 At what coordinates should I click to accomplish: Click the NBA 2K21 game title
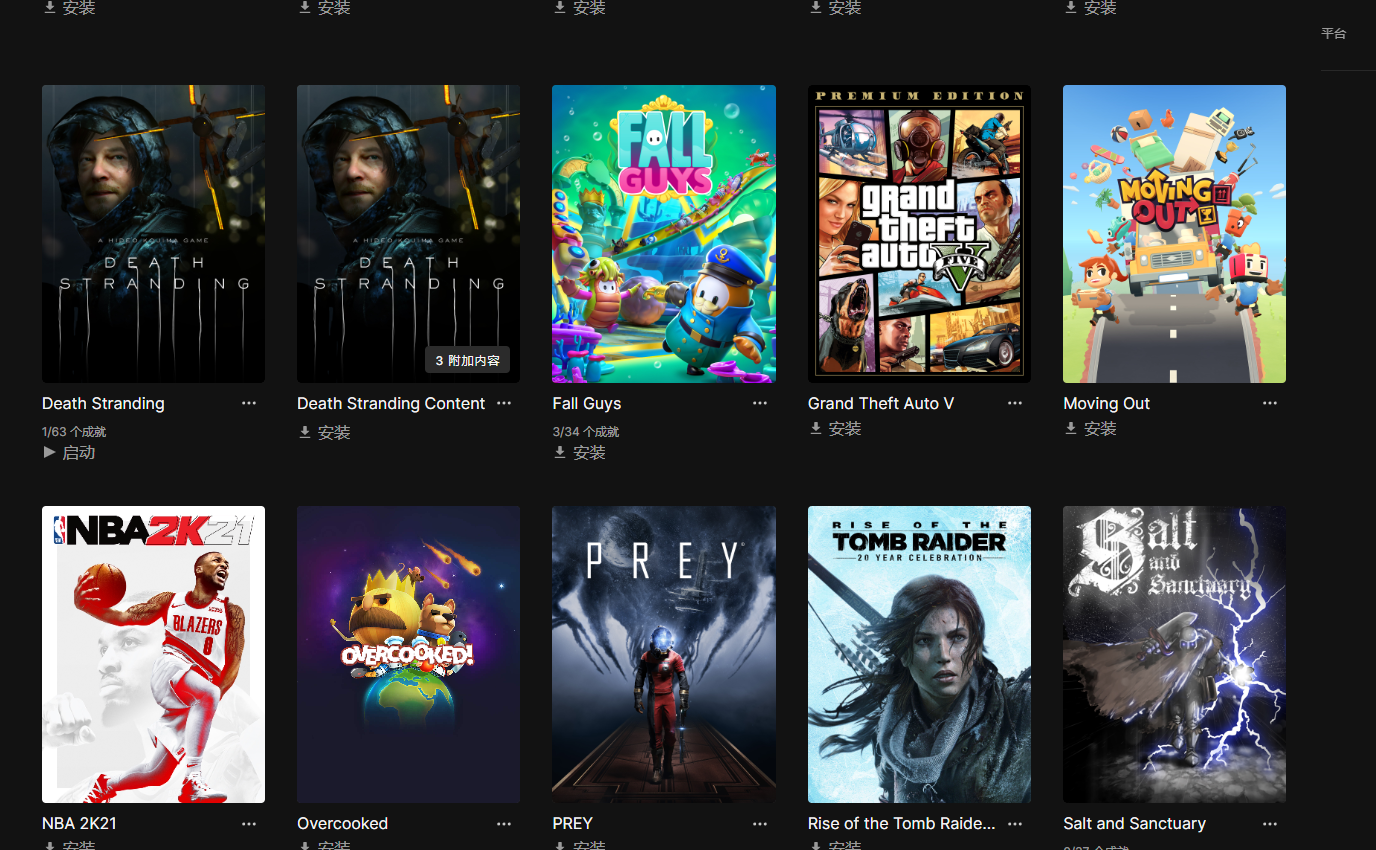pos(79,824)
